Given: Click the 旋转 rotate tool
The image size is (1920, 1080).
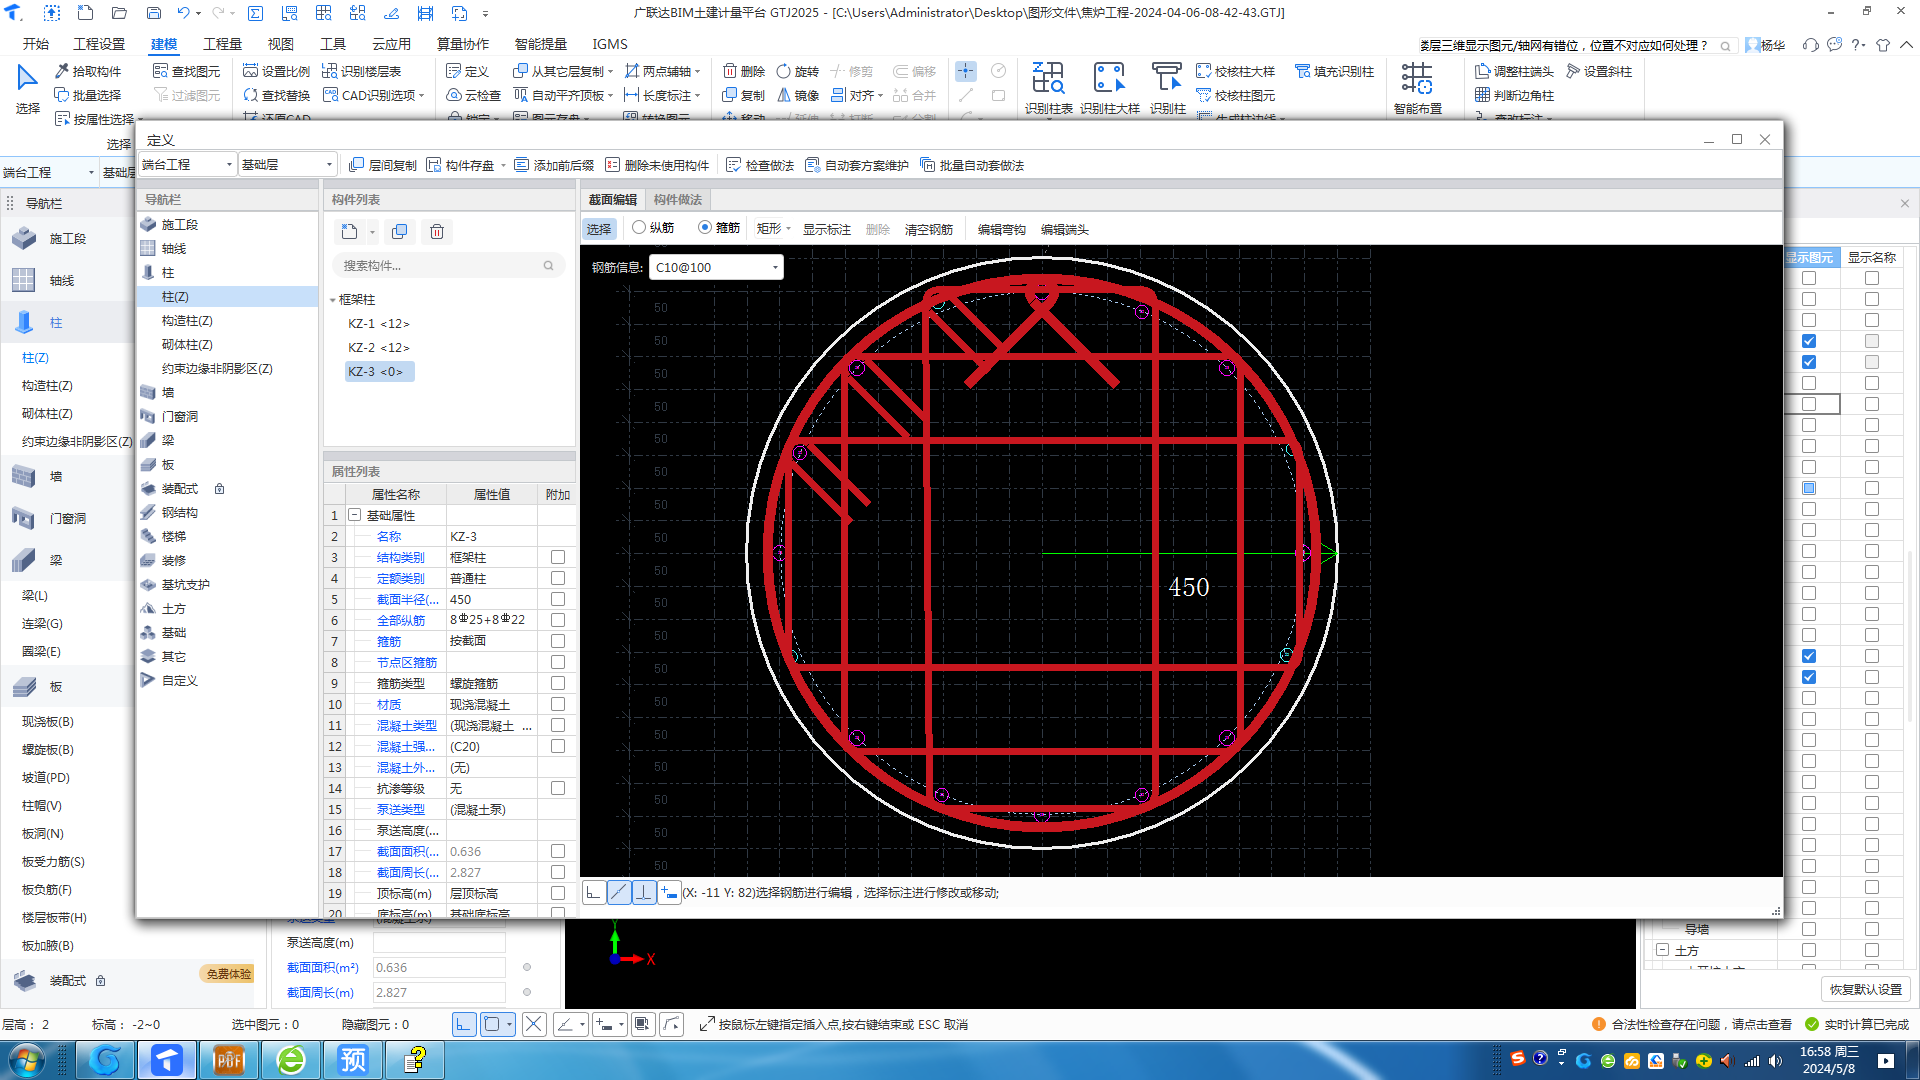Looking at the screenshot, I should pos(798,71).
